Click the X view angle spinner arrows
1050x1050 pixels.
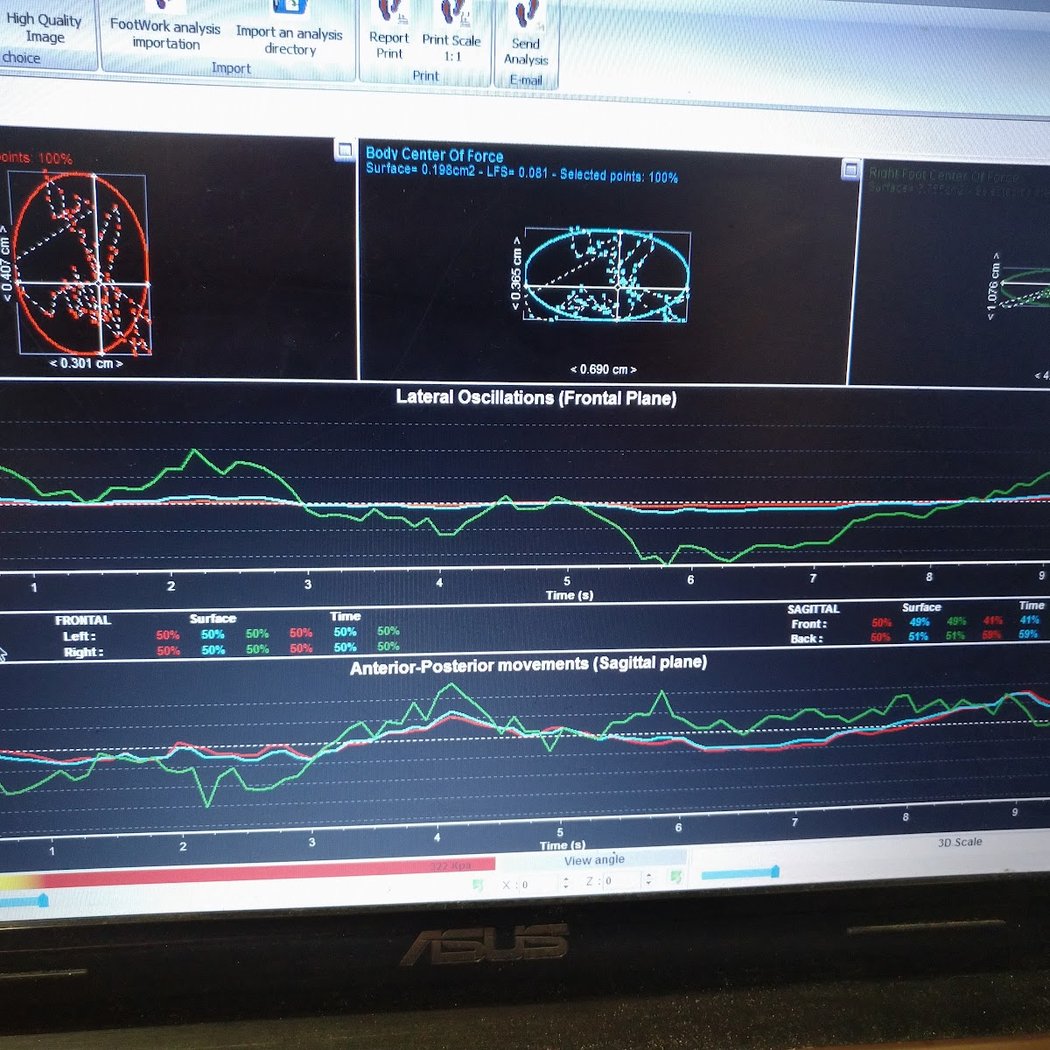pyautogui.click(x=566, y=883)
